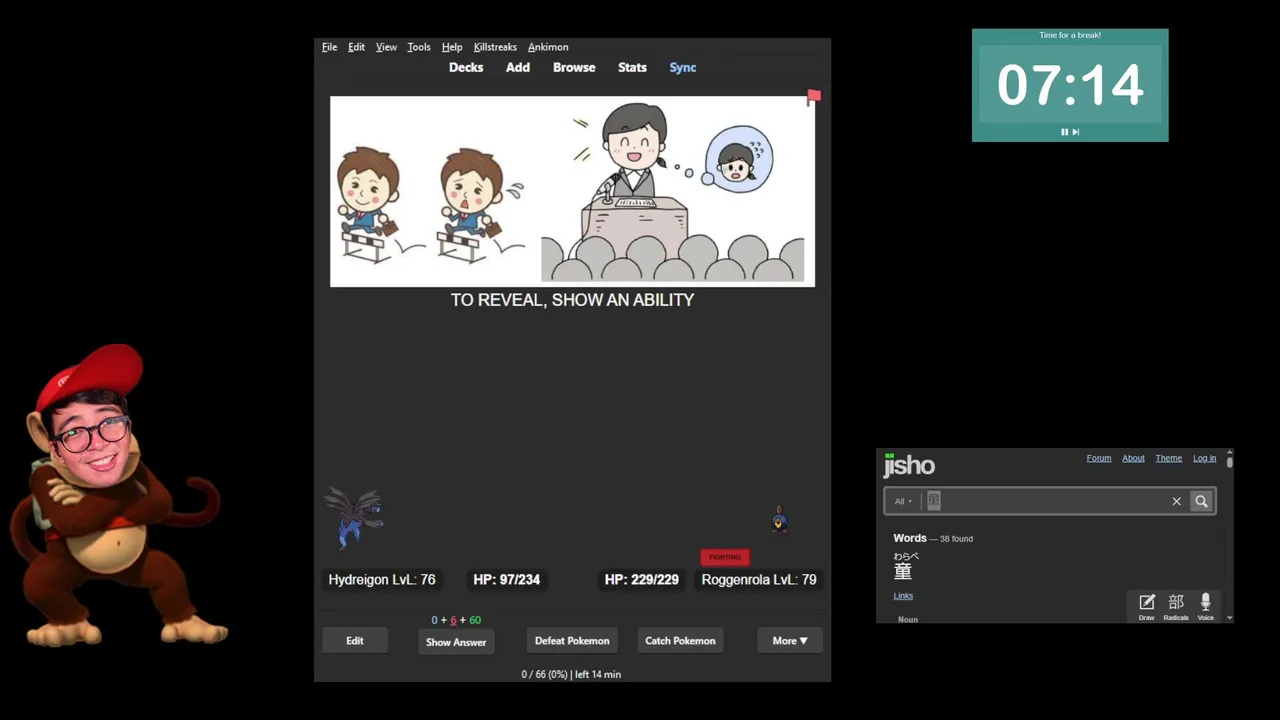Click the 'Time for a break!' label

(x=1070, y=35)
